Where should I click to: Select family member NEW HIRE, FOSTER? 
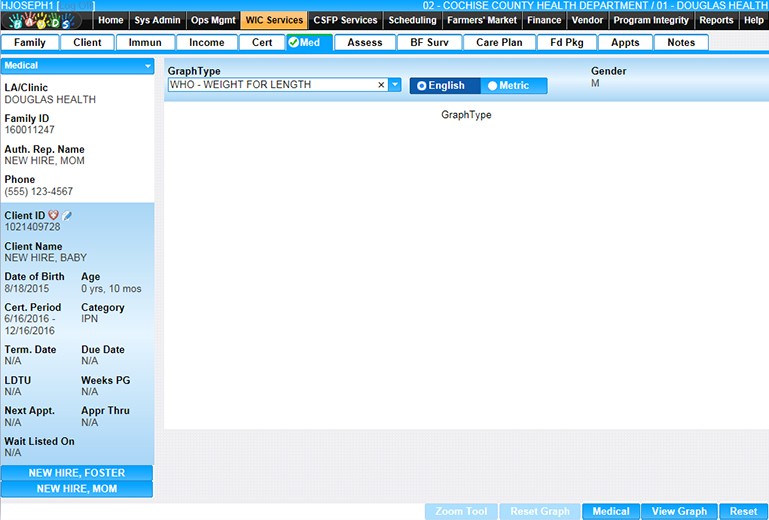click(x=77, y=473)
